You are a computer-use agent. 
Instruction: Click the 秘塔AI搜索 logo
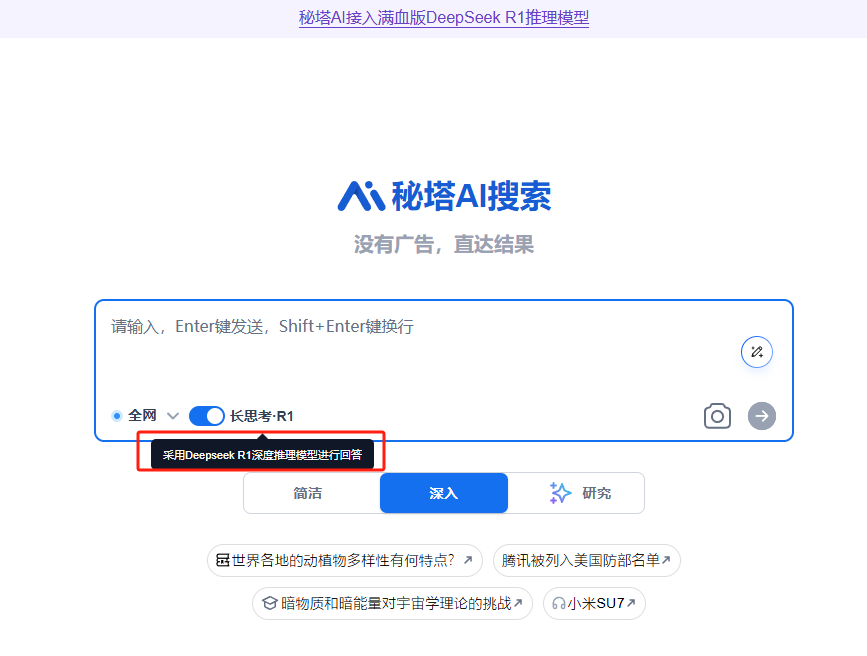(444, 196)
